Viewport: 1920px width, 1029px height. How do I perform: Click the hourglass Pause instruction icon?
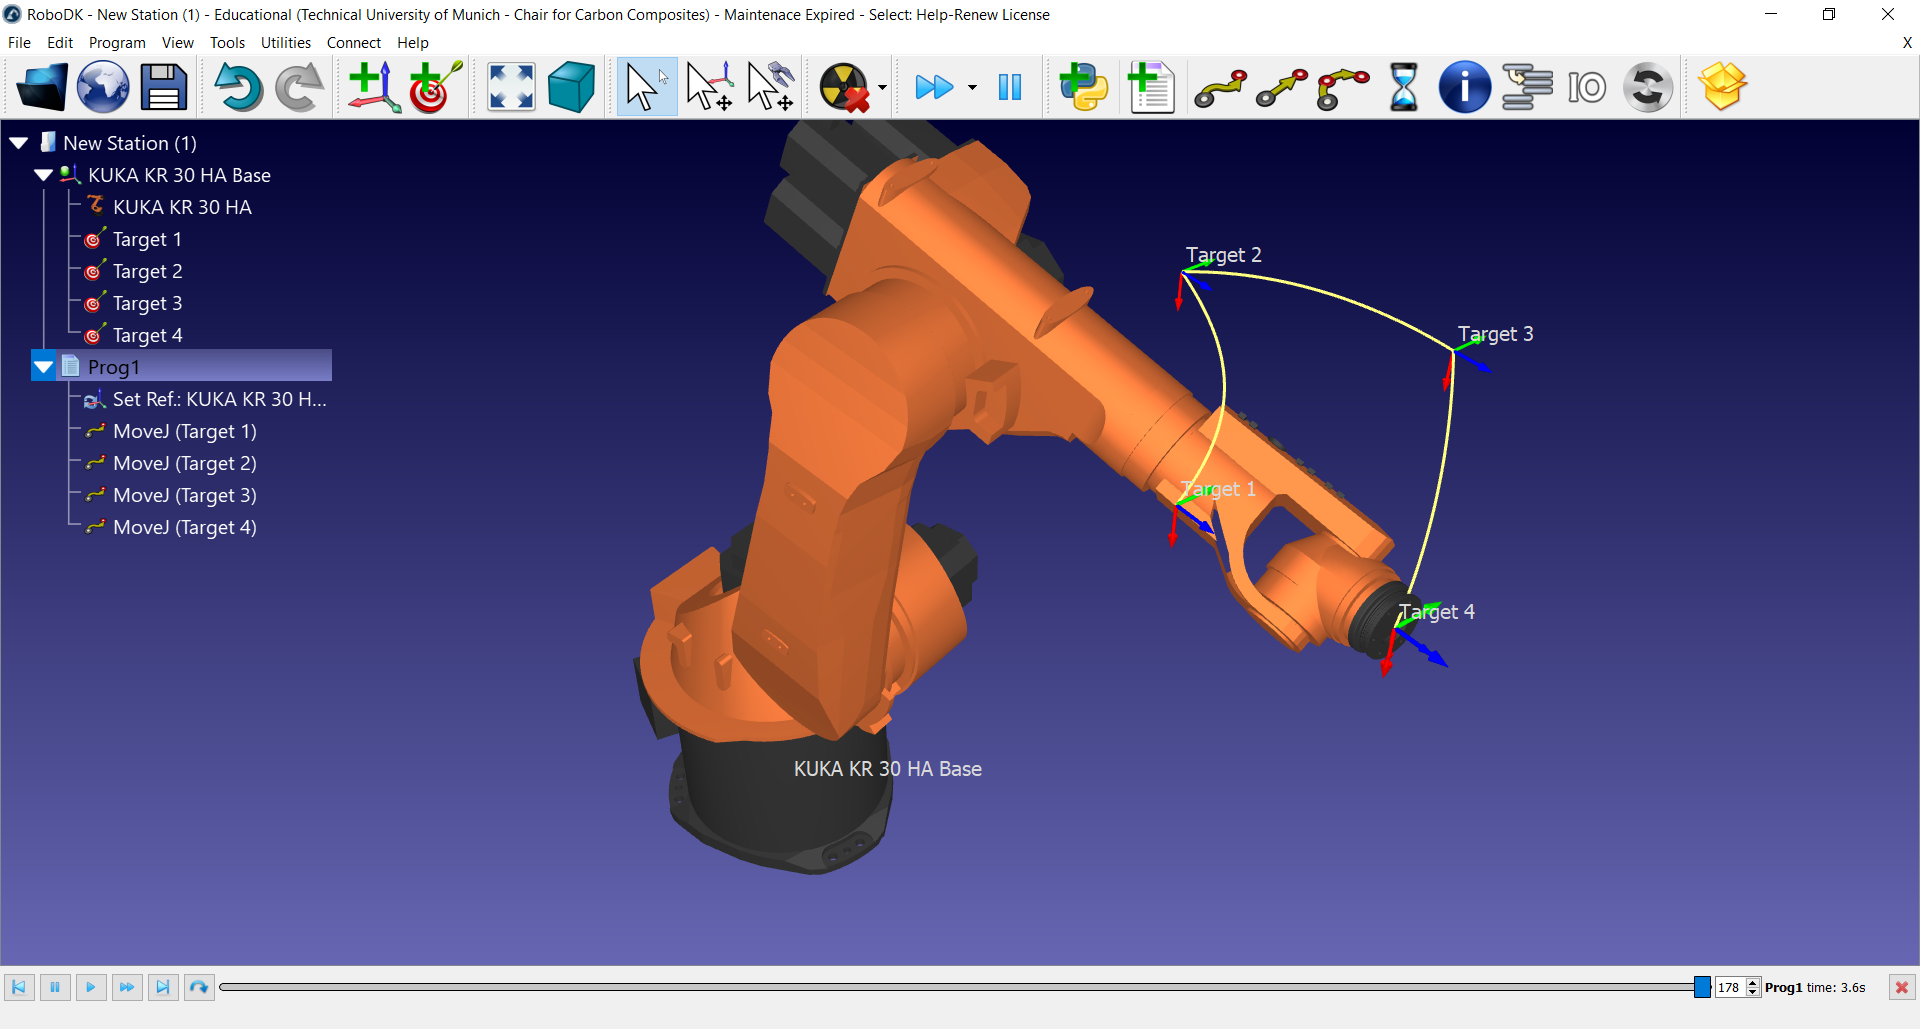(x=1404, y=87)
